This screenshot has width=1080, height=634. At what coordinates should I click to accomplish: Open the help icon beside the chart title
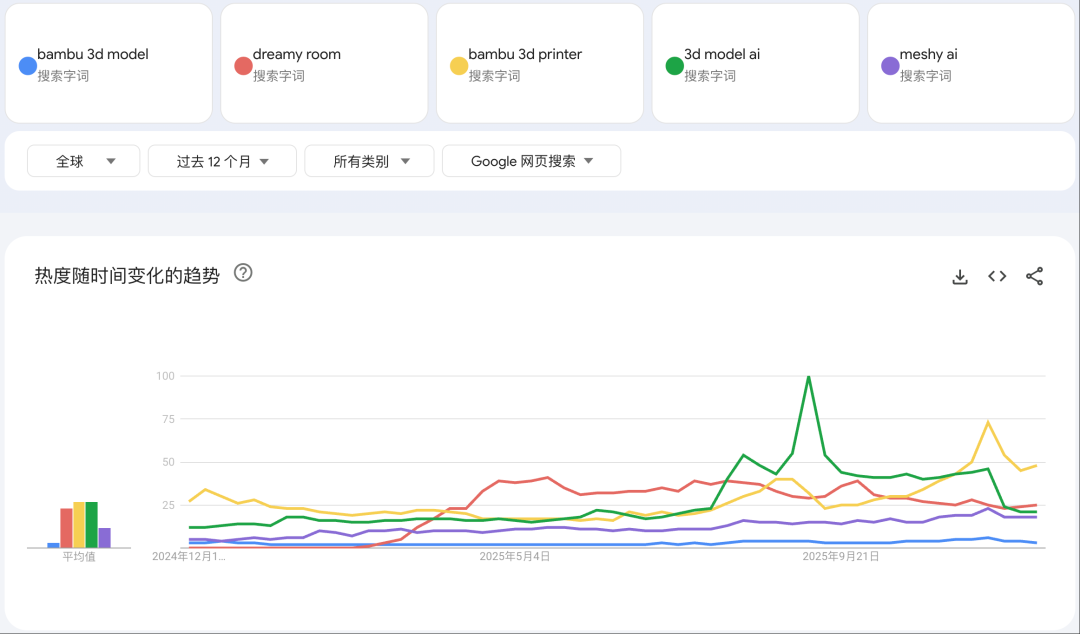(x=243, y=273)
